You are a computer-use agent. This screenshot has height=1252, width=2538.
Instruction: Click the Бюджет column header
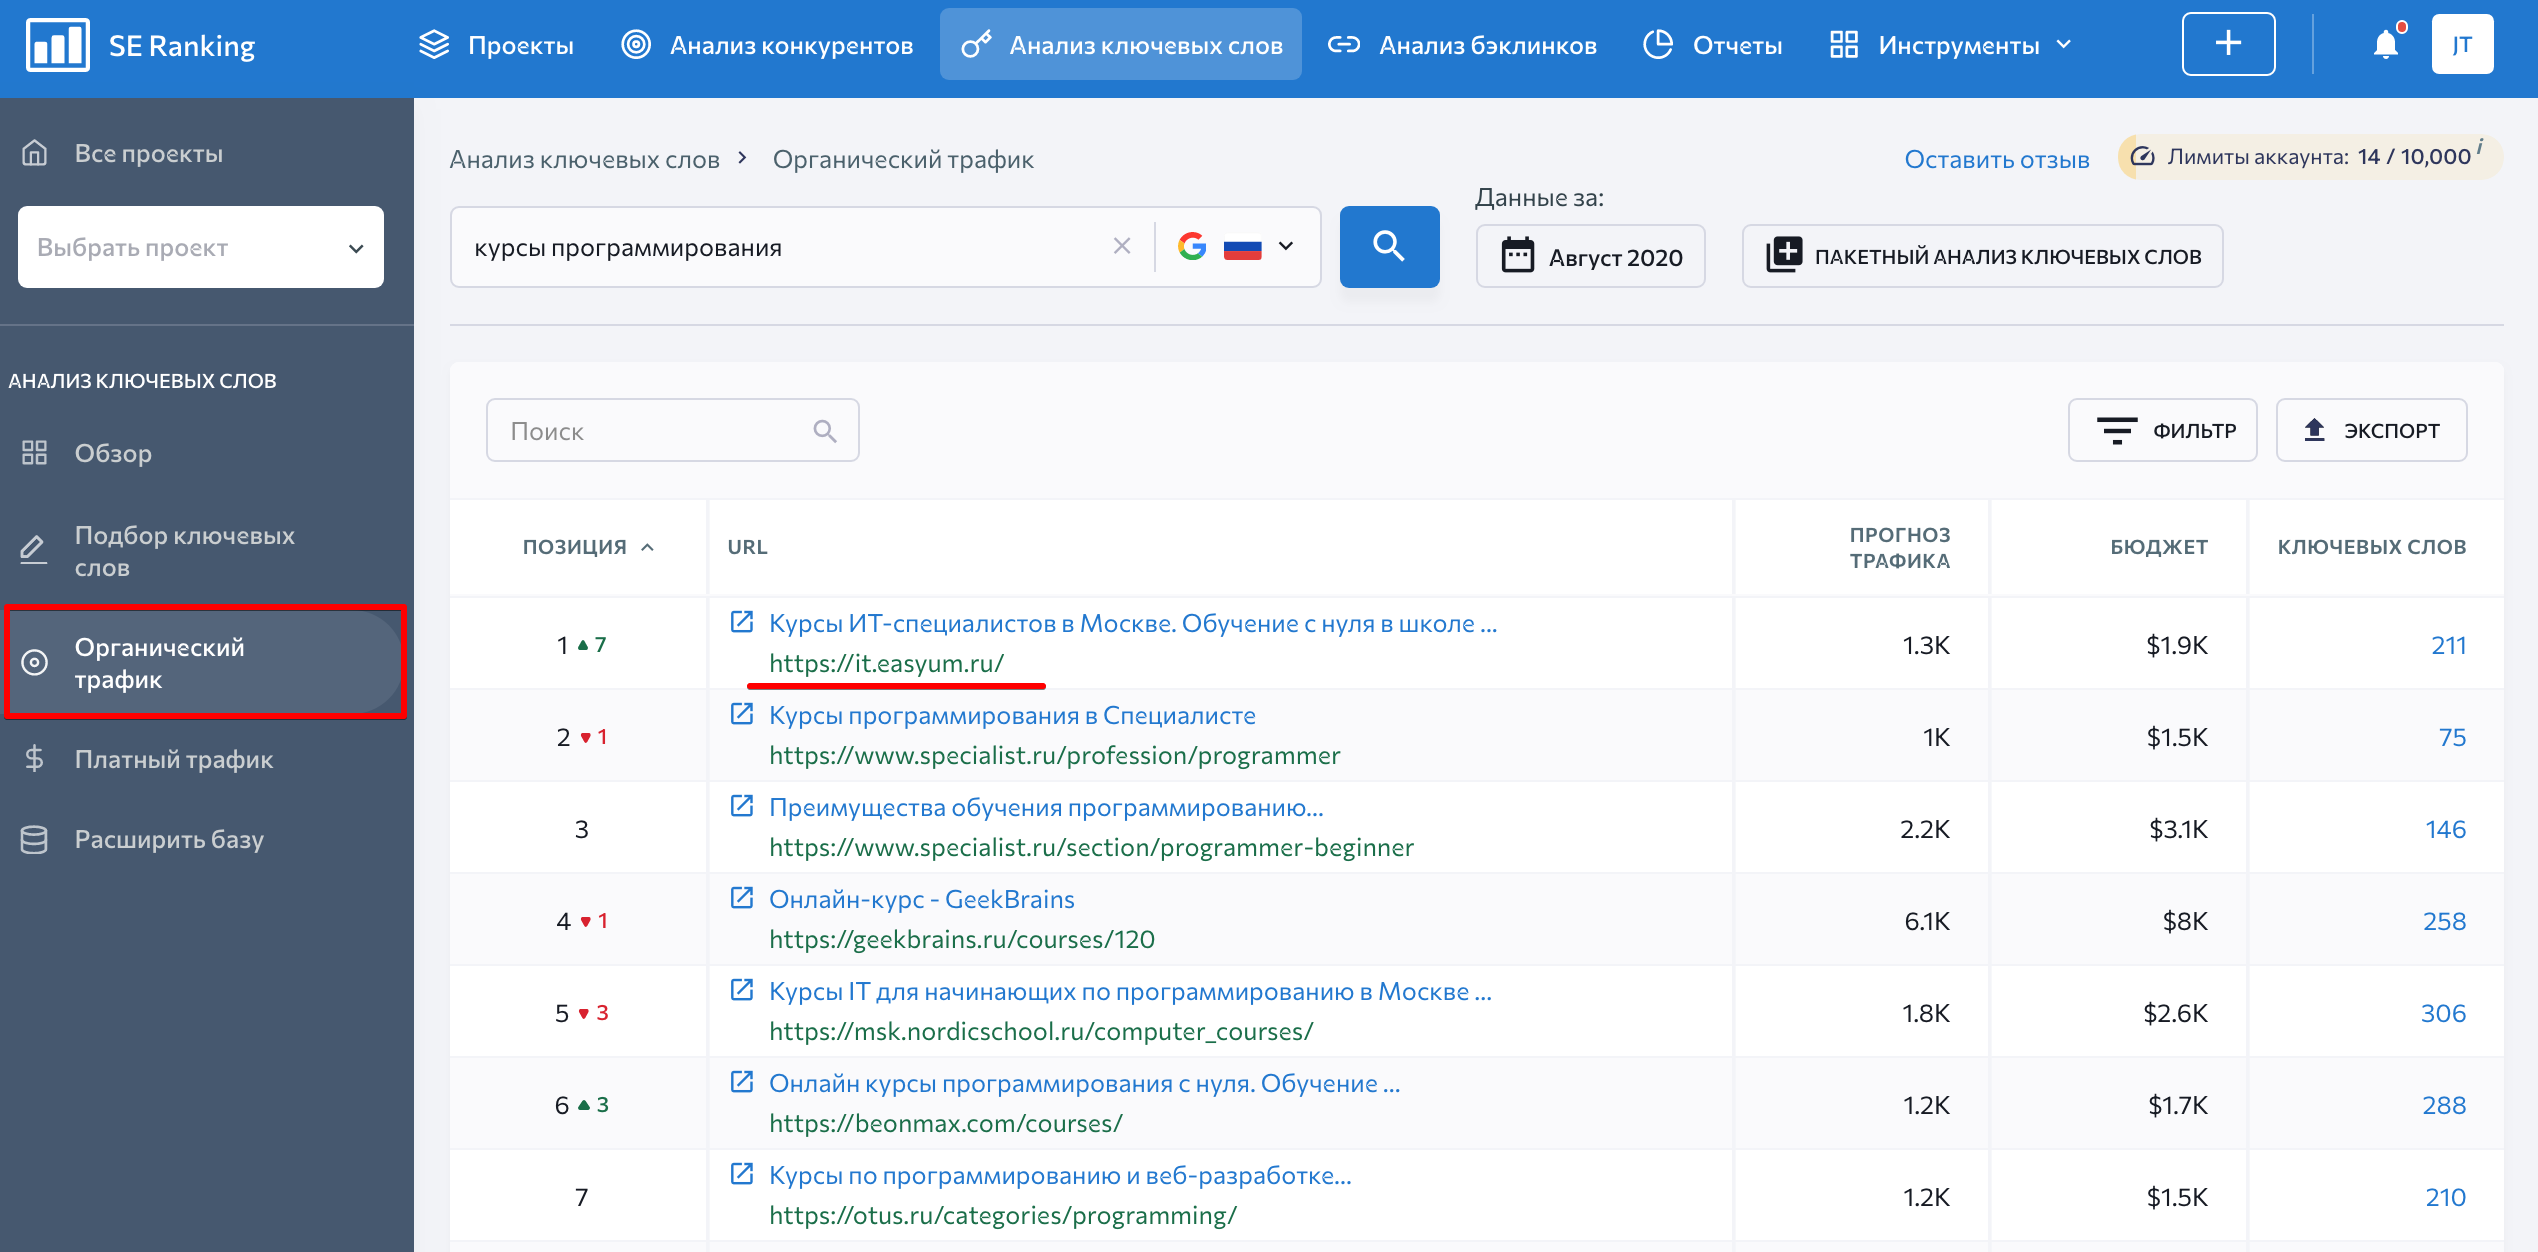[2158, 547]
